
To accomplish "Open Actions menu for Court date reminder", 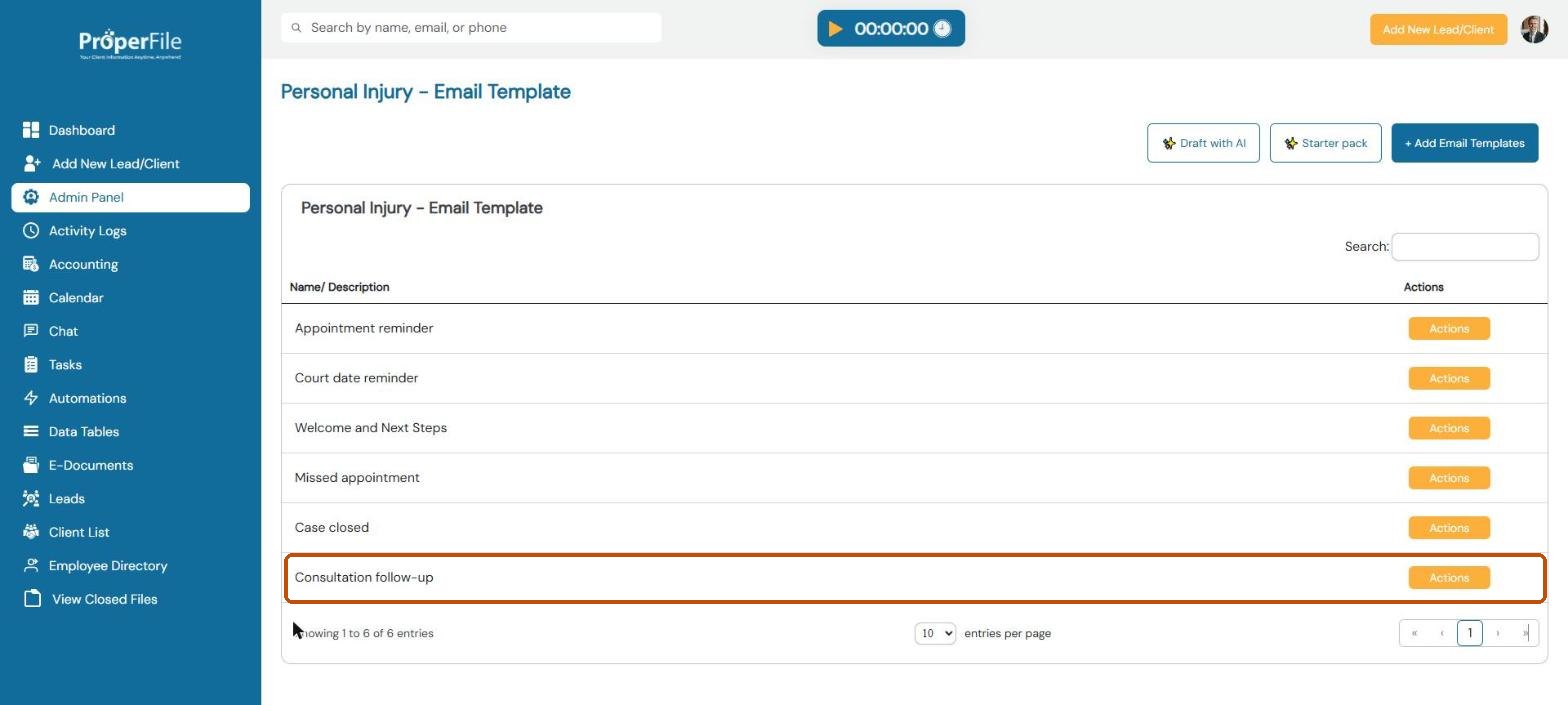I will click(x=1449, y=378).
